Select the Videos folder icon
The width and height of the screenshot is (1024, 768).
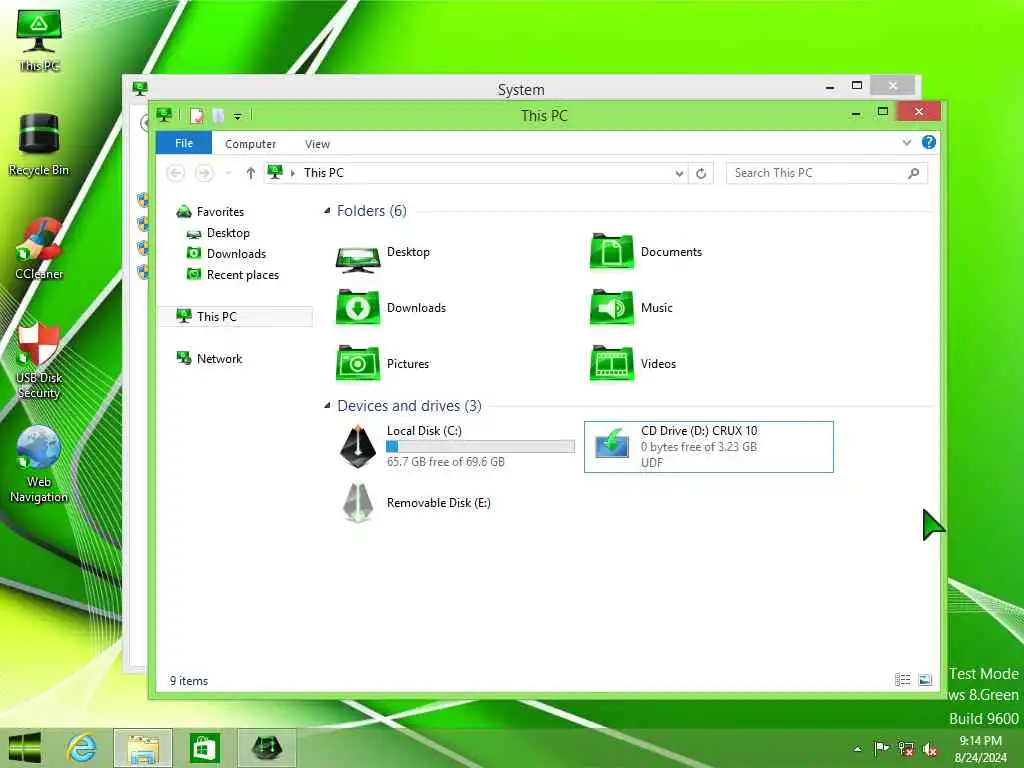click(612, 364)
